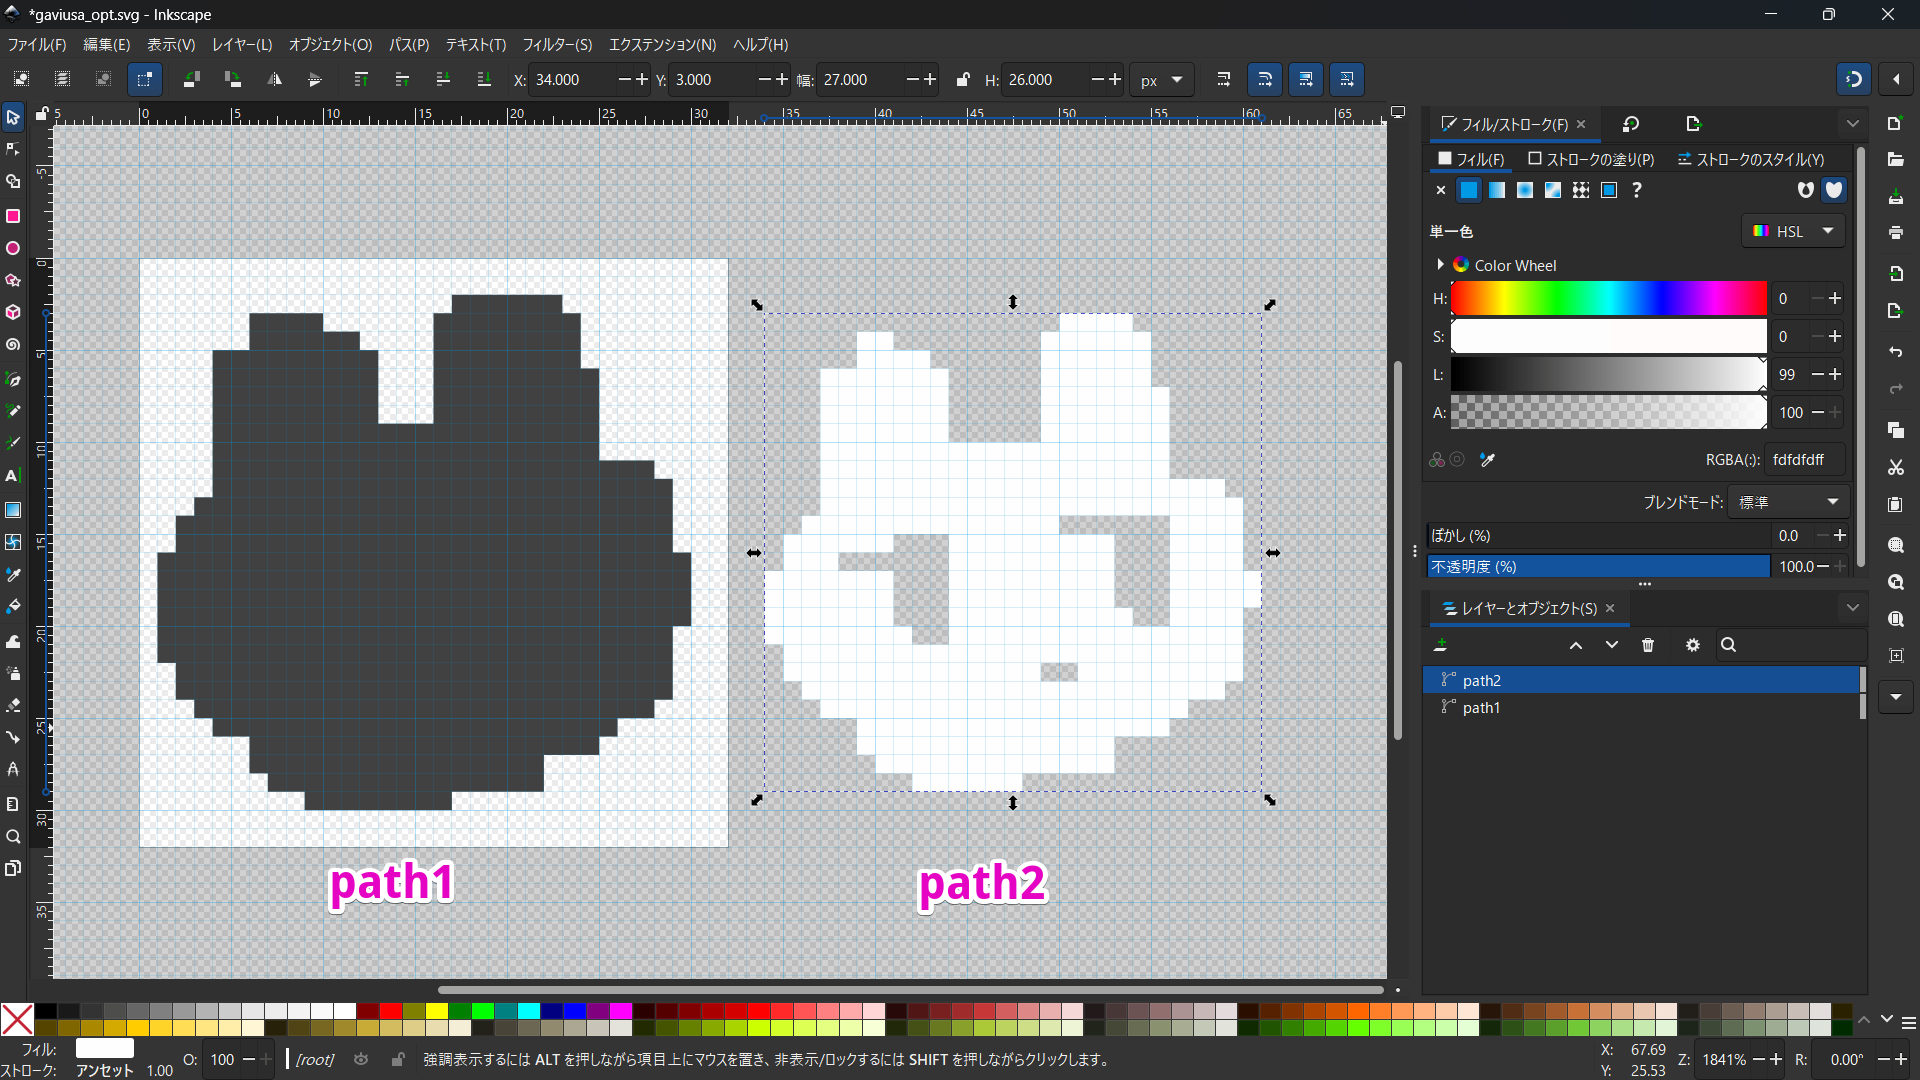The image size is (1920, 1080).
Task: Click the lightness L slider bar
Action: (1609, 374)
